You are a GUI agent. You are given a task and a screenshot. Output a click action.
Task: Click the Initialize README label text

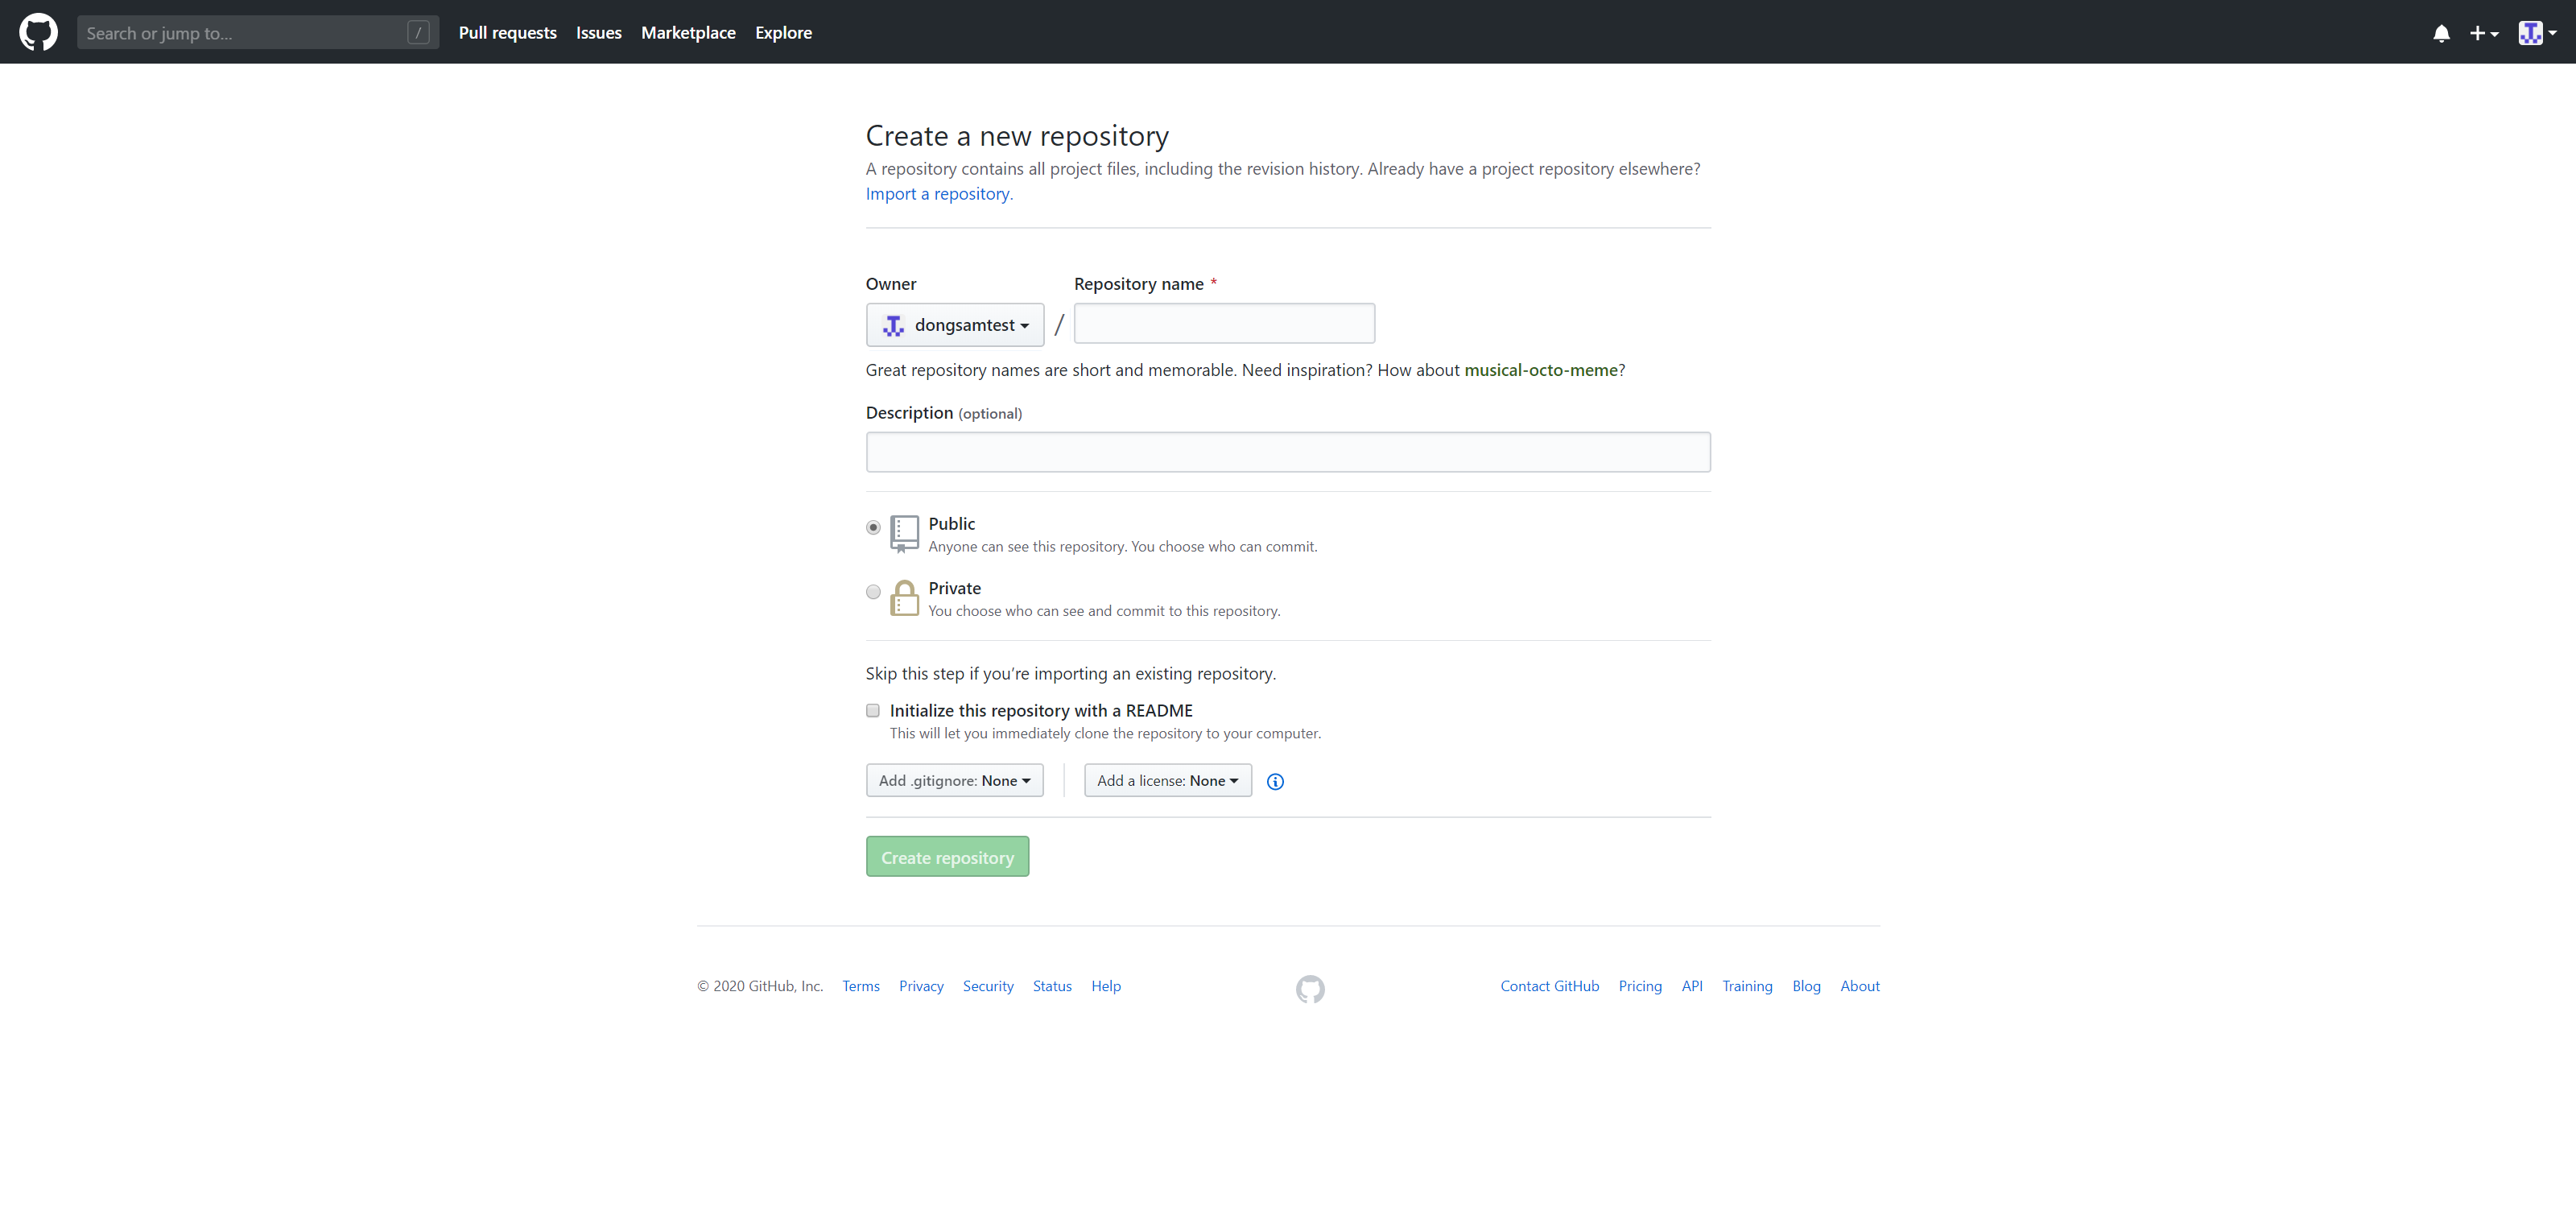tap(1041, 710)
